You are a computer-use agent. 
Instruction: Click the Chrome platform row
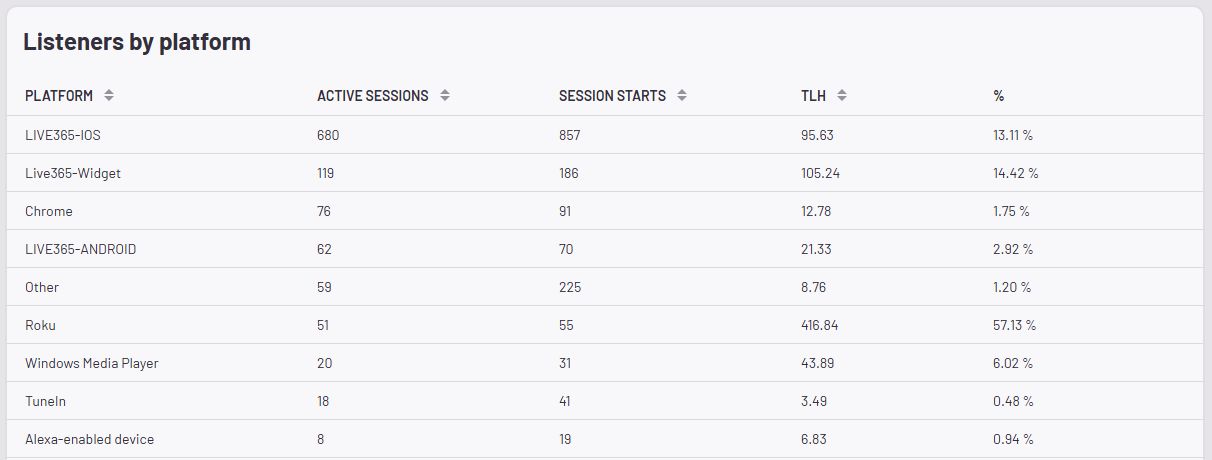click(x=49, y=211)
